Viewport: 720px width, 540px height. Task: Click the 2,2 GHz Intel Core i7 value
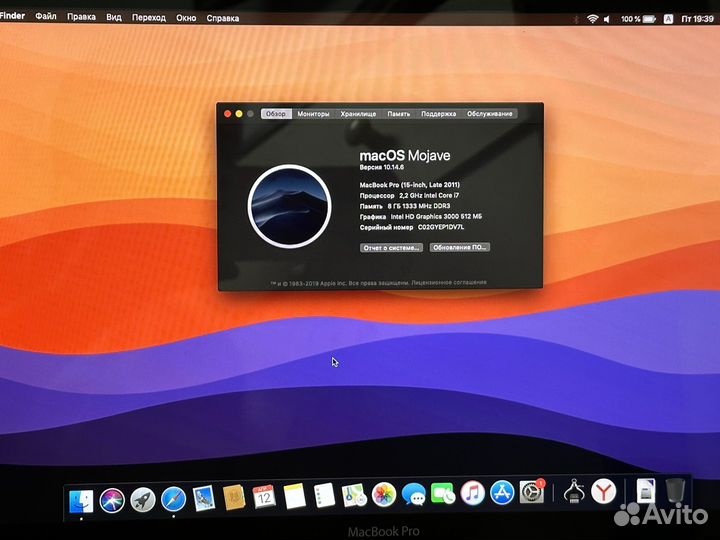click(429, 195)
